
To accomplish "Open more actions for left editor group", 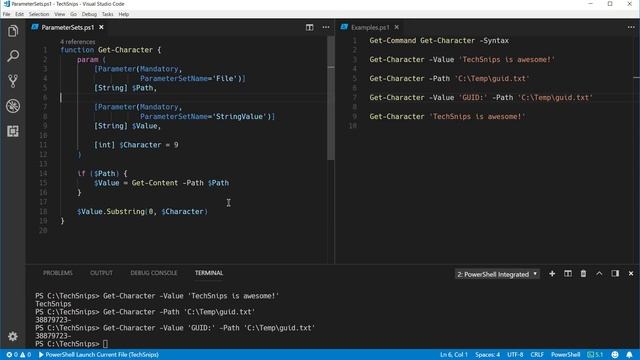I will [x=326, y=27].
